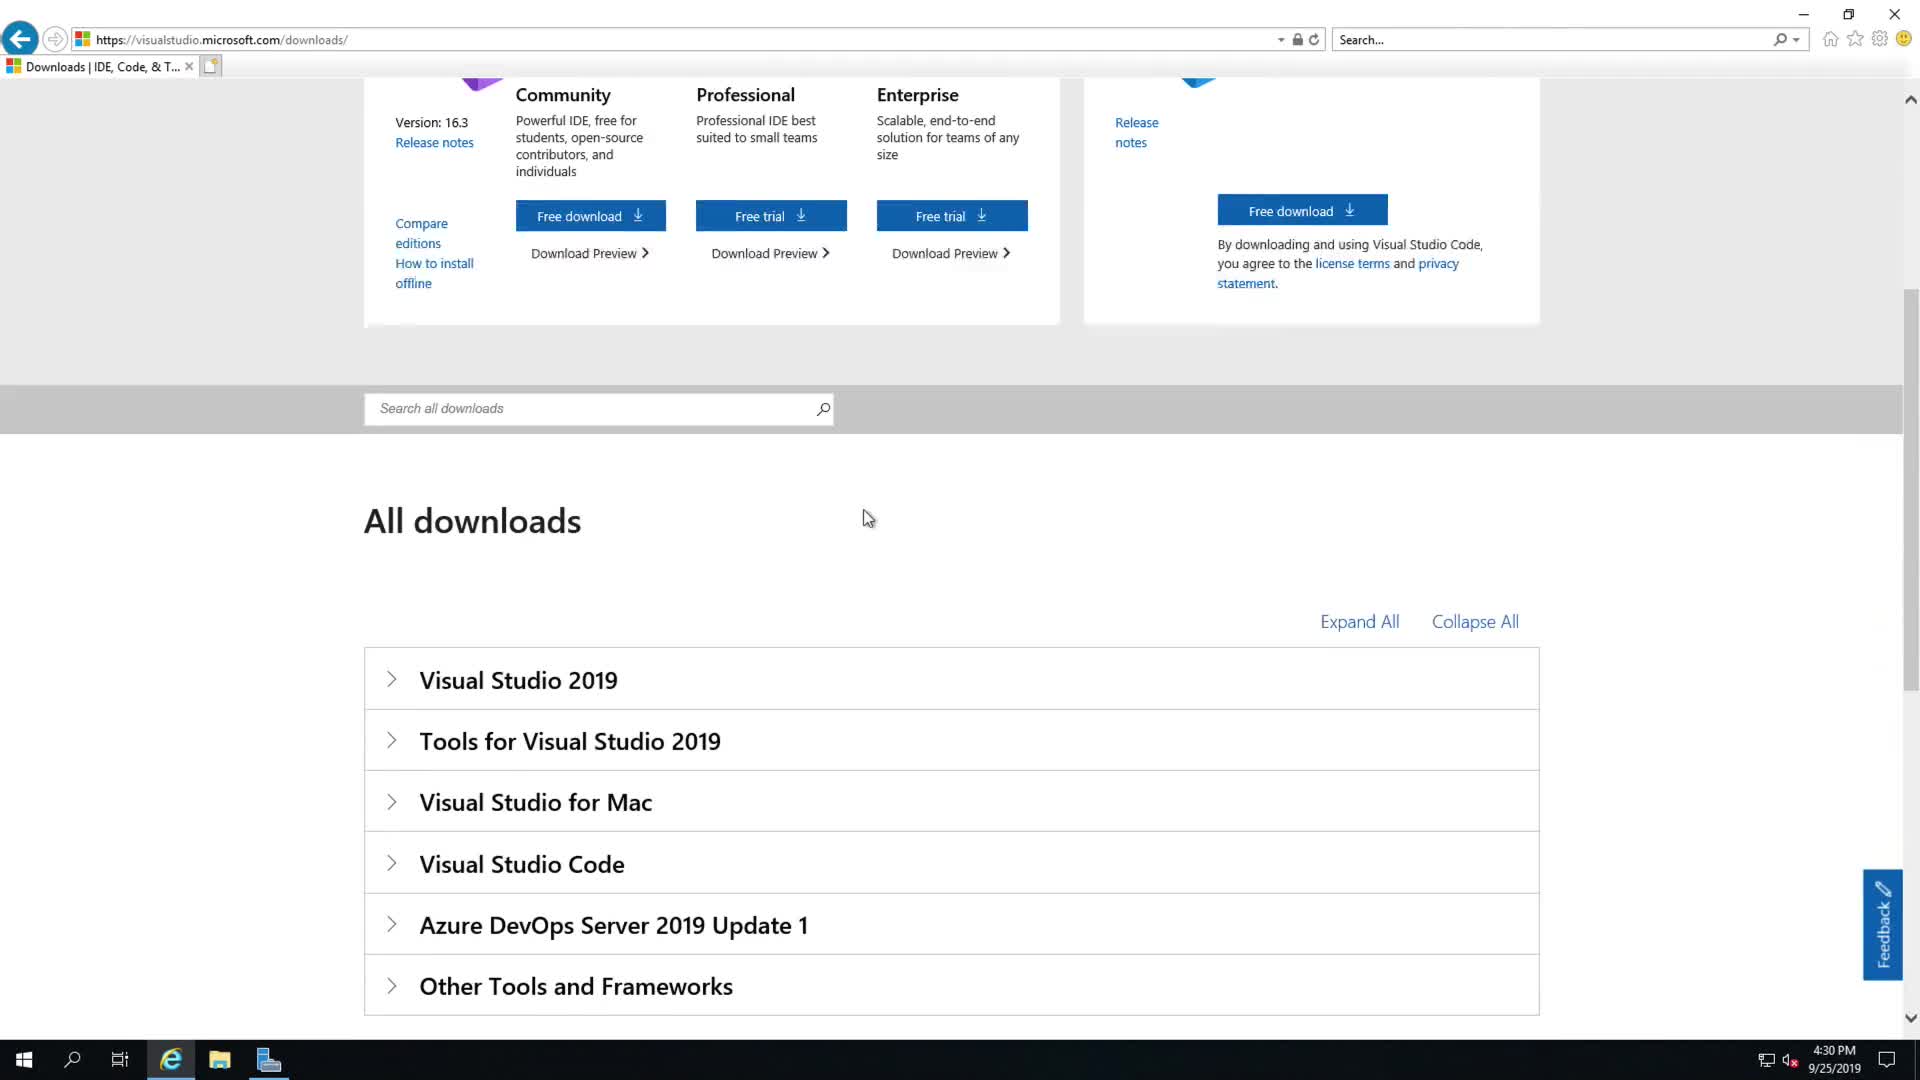The image size is (1920, 1080).
Task: Open a new blank browser tab
Action: (211, 67)
